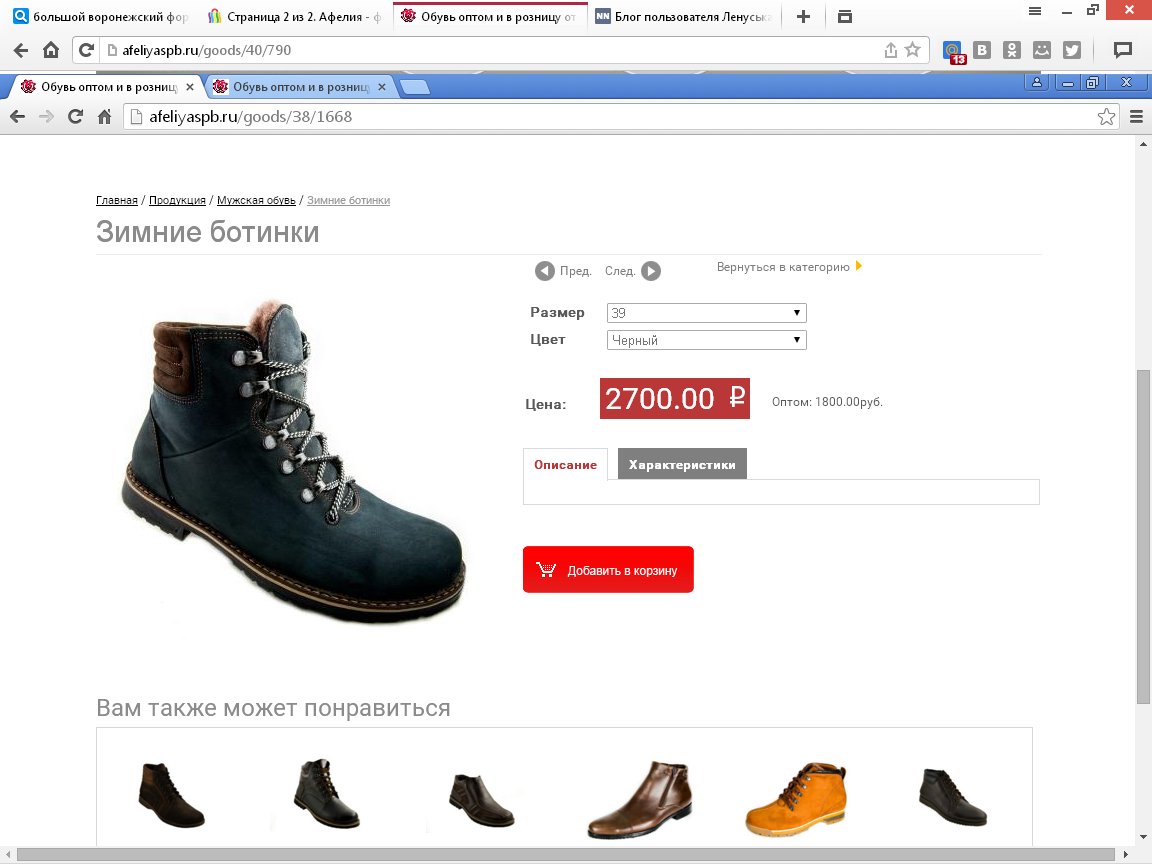Image resolution: width=1152 pixels, height=864 pixels.
Task: Close first inner tab 'Обувь оптом'
Action: point(190,87)
